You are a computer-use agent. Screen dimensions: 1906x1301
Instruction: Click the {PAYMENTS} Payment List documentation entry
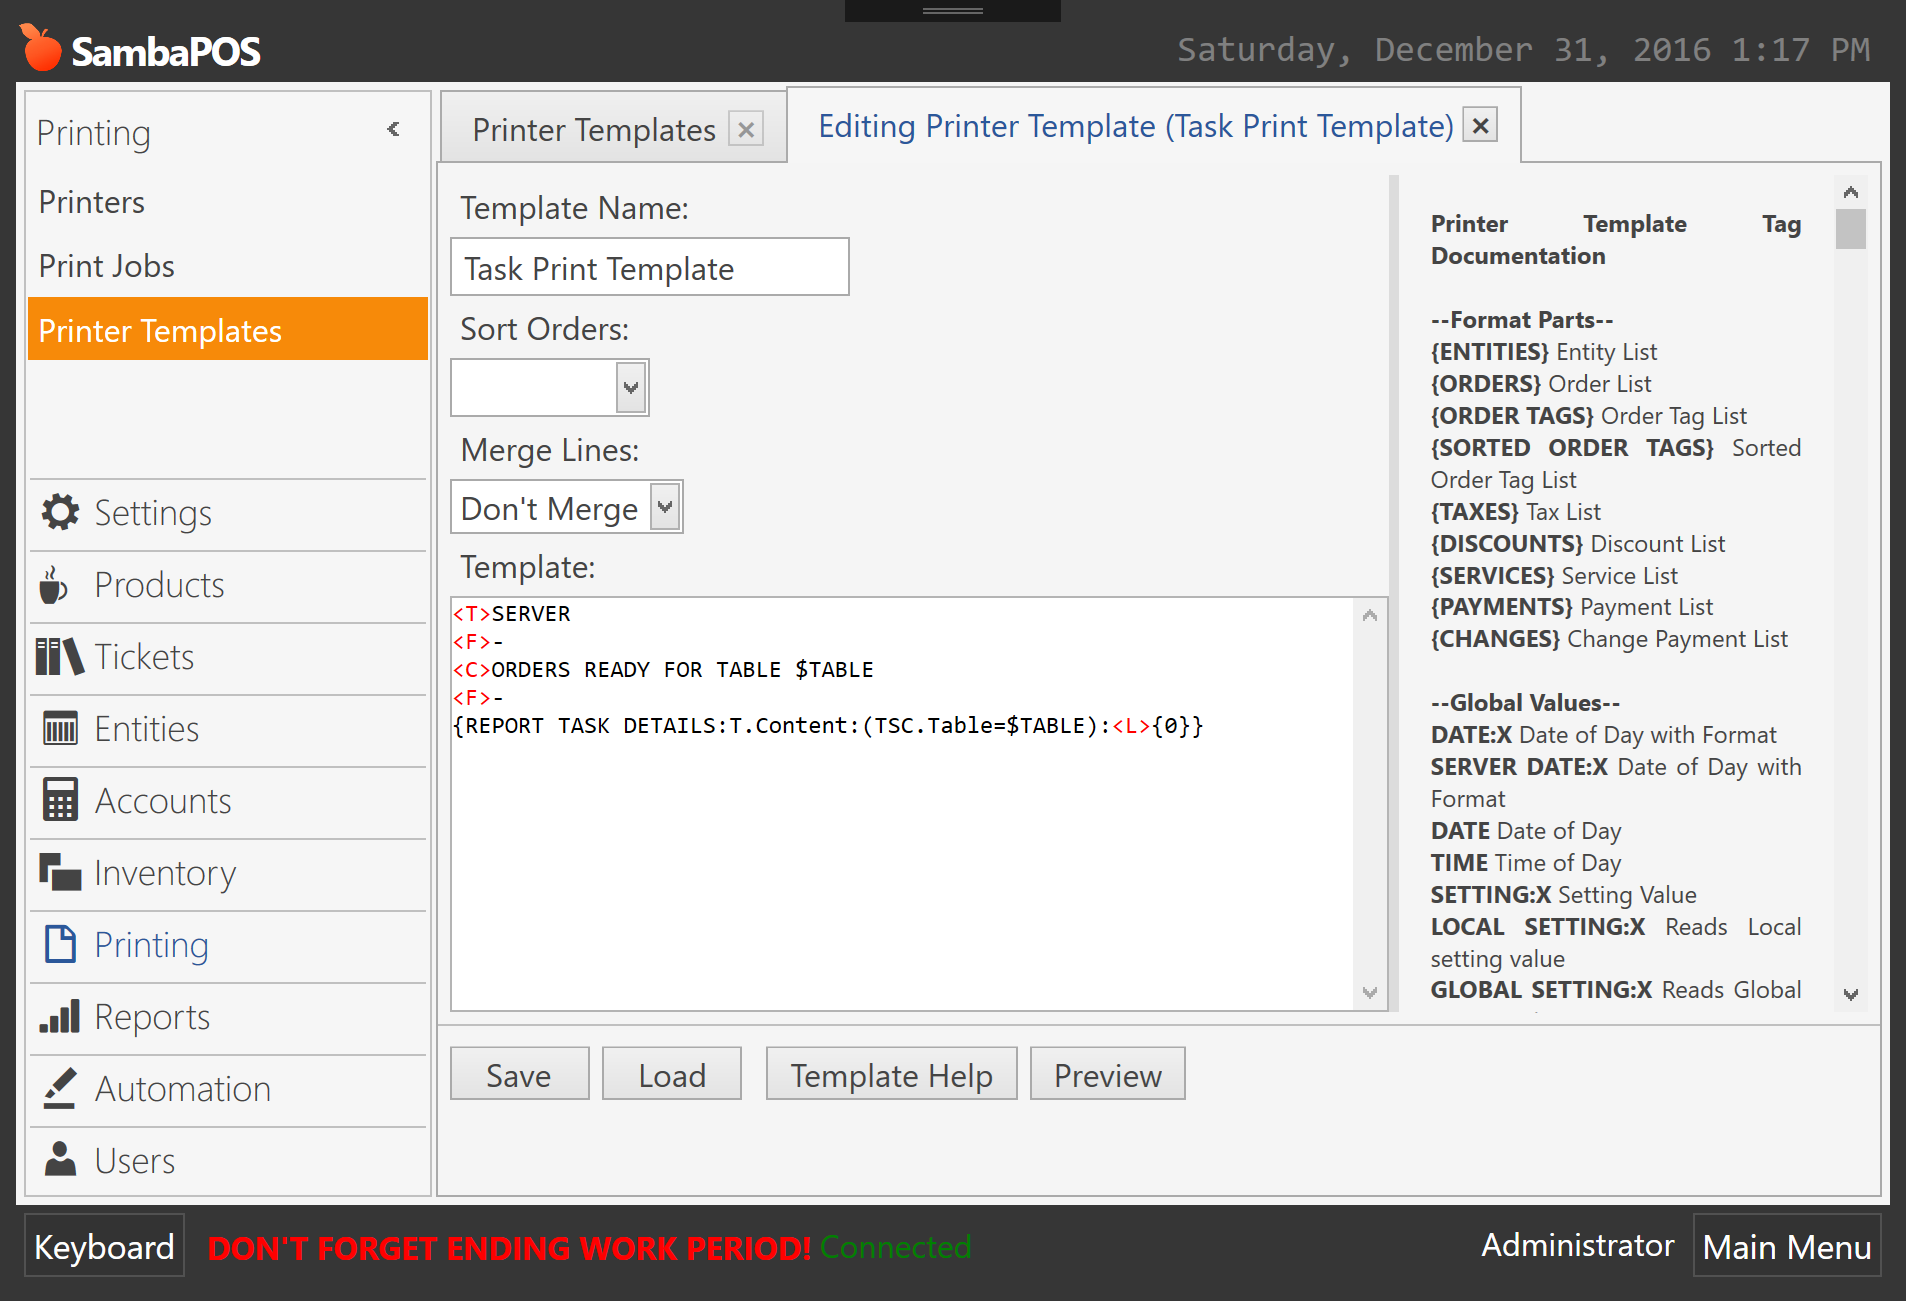1571,607
